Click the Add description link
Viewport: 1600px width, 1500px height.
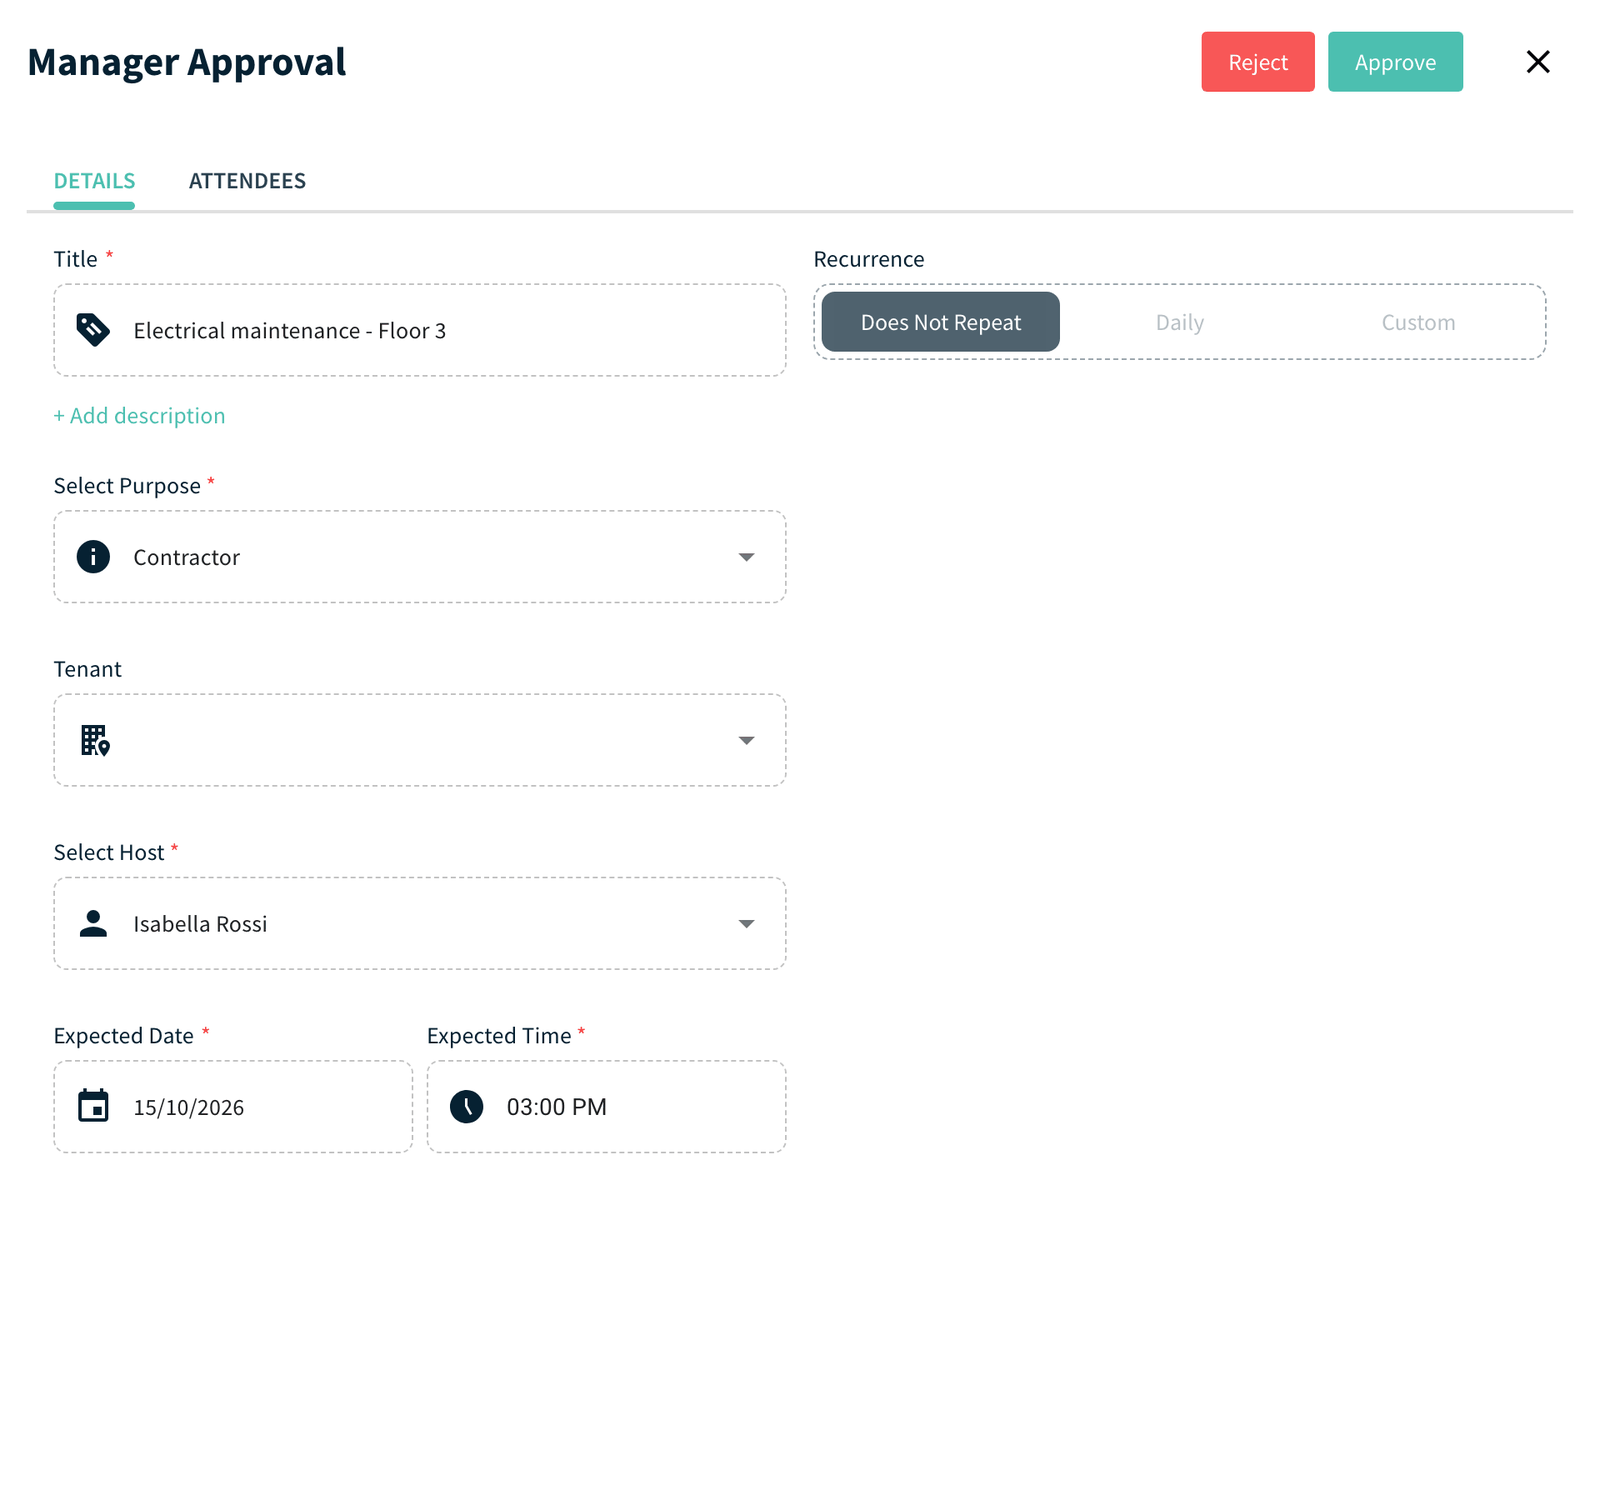click(139, 415)
